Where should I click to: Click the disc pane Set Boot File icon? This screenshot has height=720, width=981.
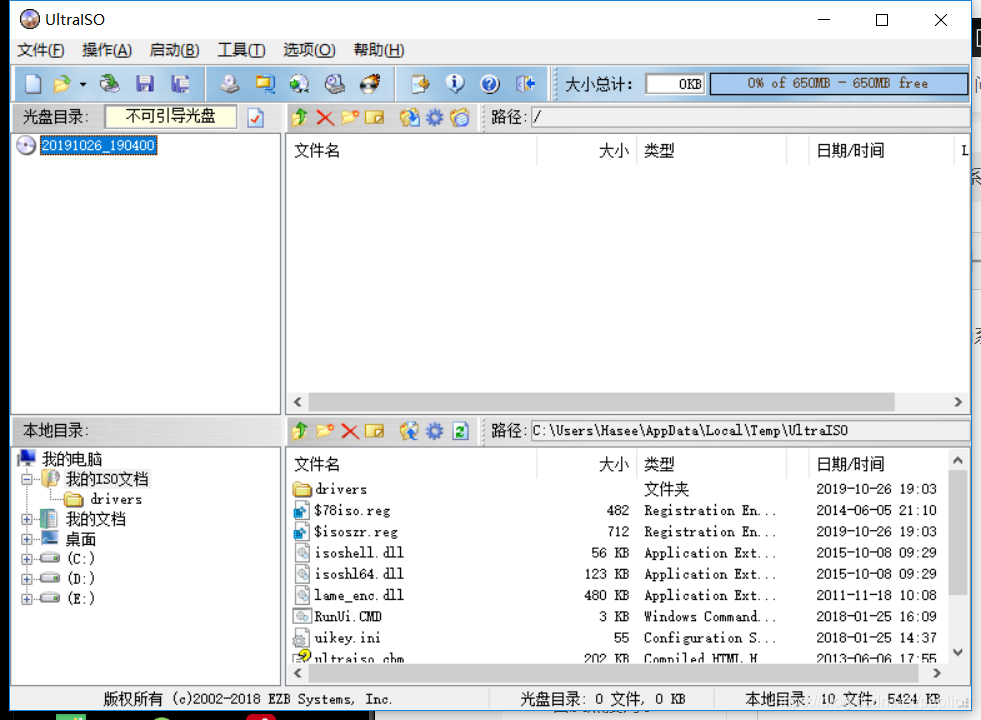click(x=460, y=117)
